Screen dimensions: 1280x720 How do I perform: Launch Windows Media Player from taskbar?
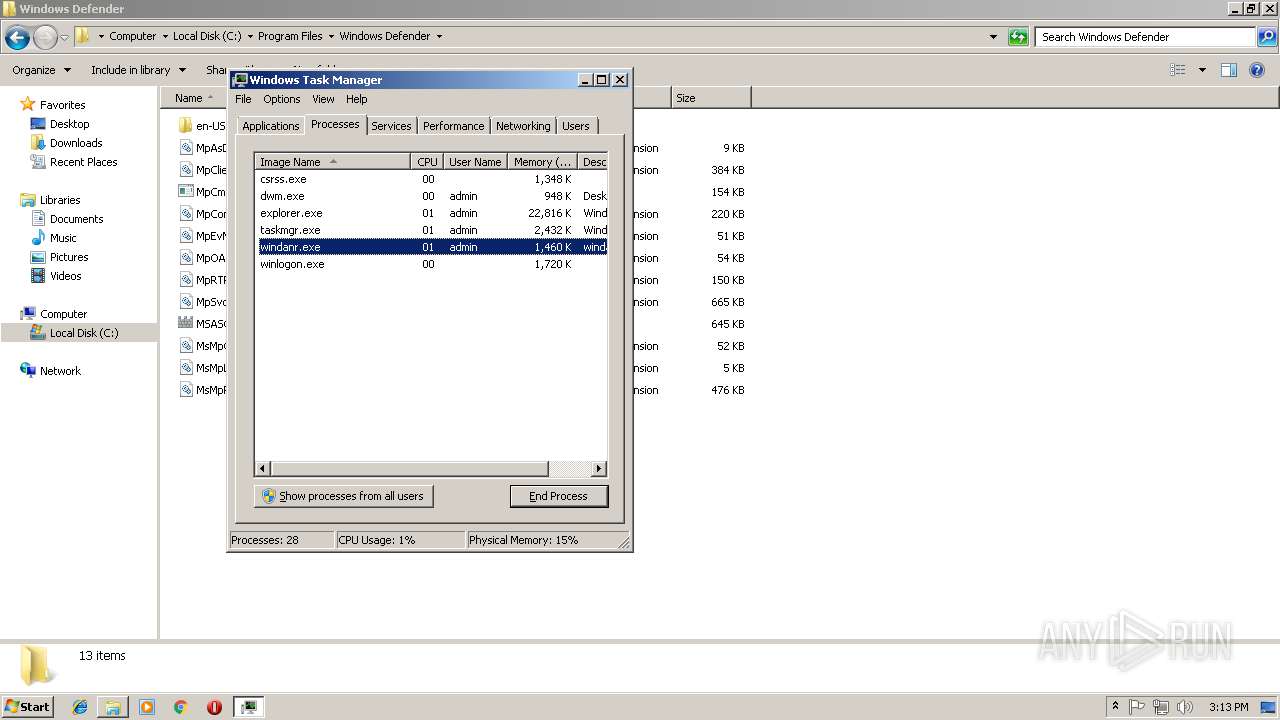[x=147, y=707]
